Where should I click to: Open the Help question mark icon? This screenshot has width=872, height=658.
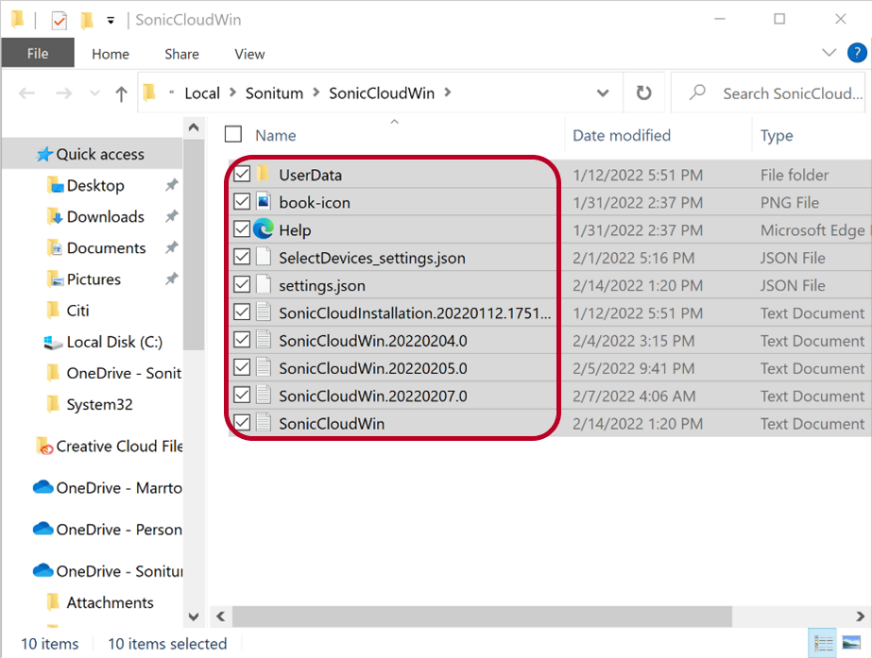coord(856,53)
